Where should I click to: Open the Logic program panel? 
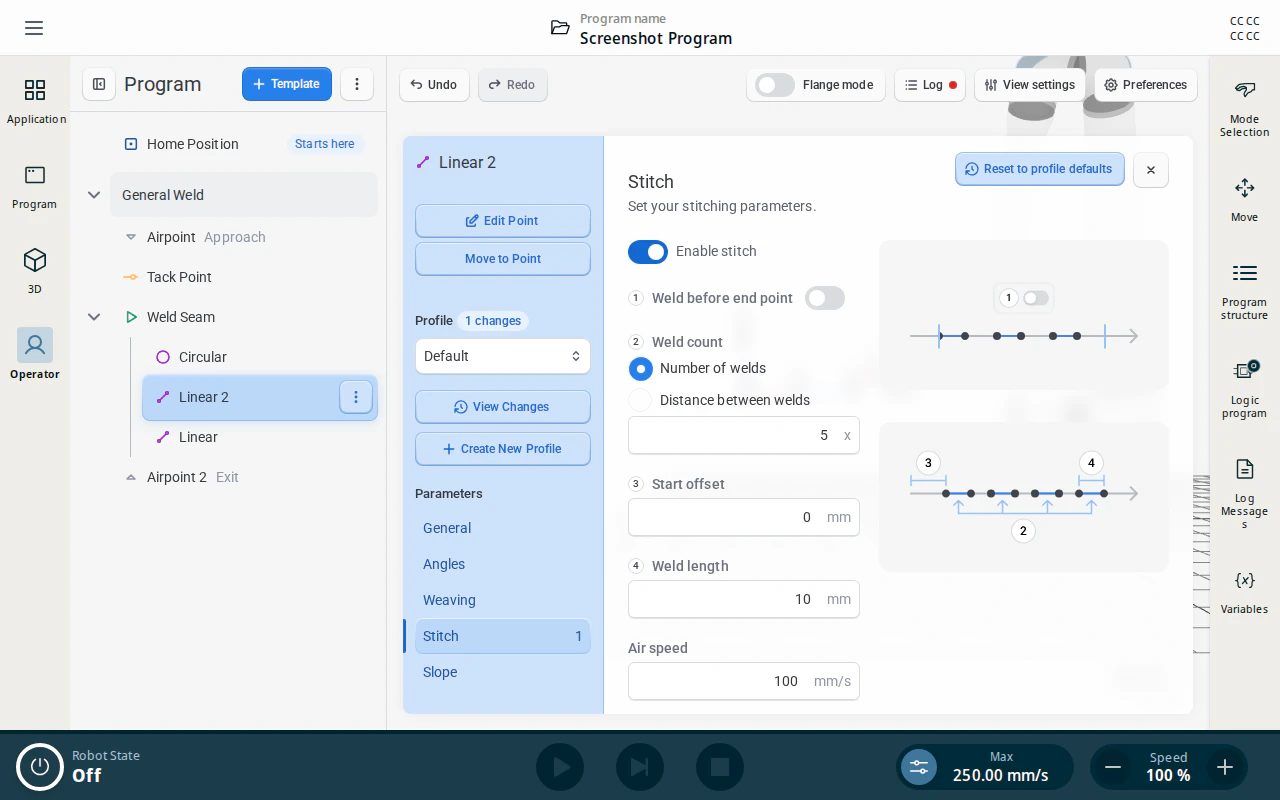1244,389
